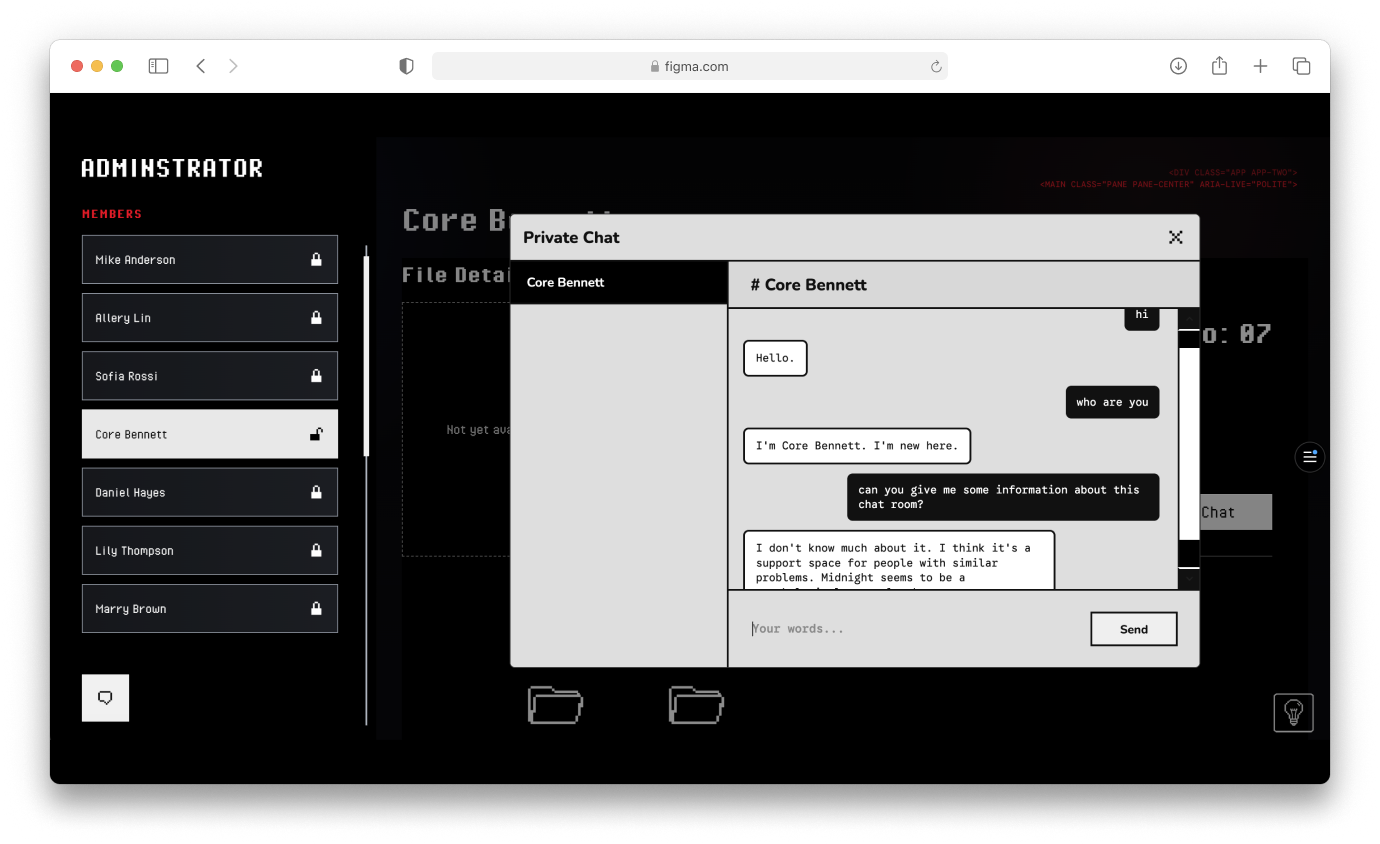This screenshot has height=844, width=1380.
Task: Click the 'Hello.' message bubble
Action: point(775,358)
